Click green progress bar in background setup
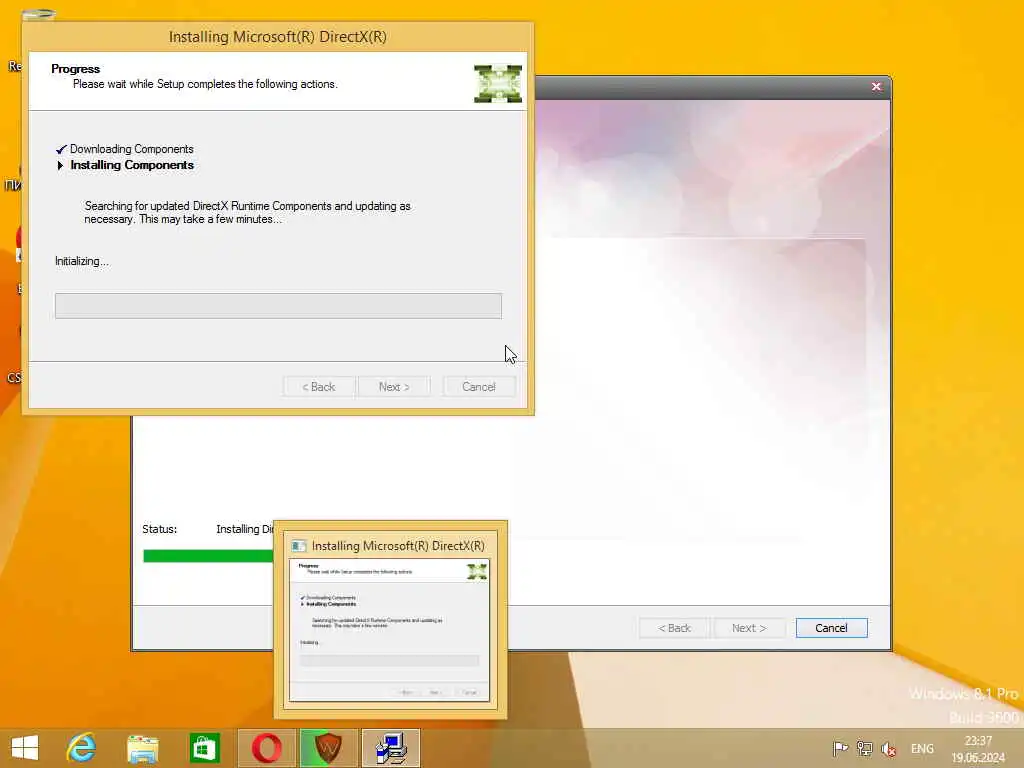The width and height of the screenshot is (1024, 768). 208,556
